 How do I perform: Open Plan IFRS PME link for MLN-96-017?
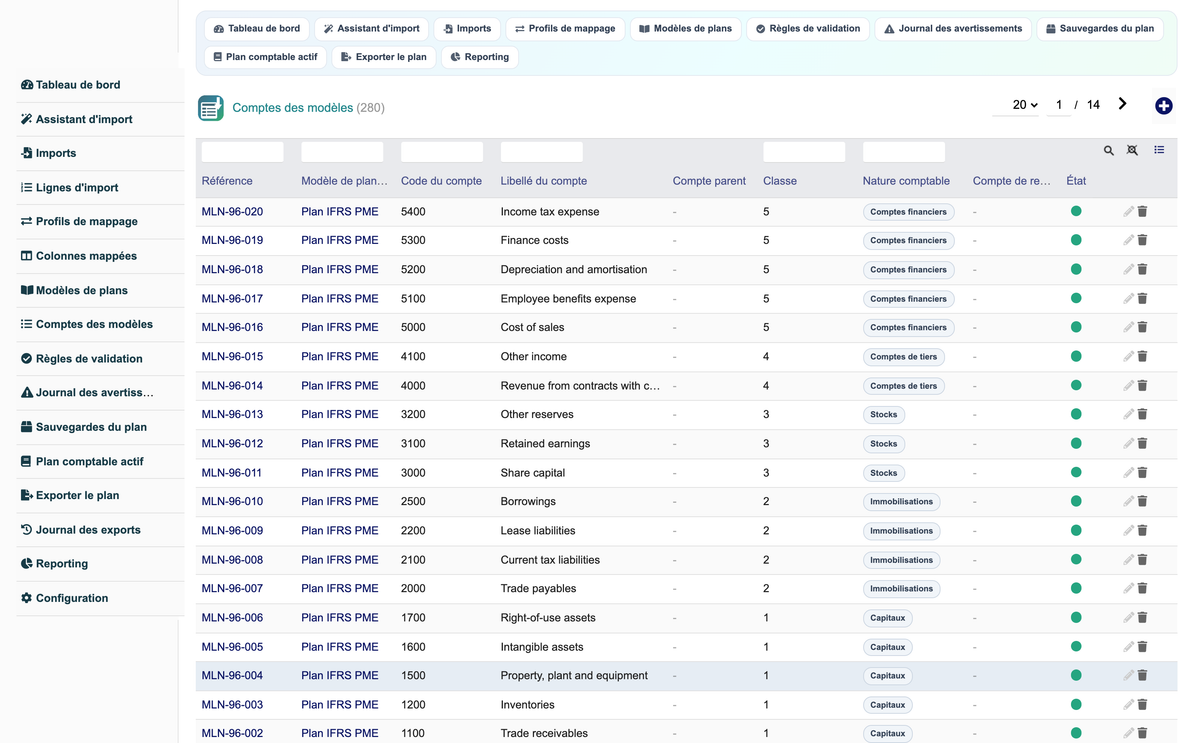[340, 299]
